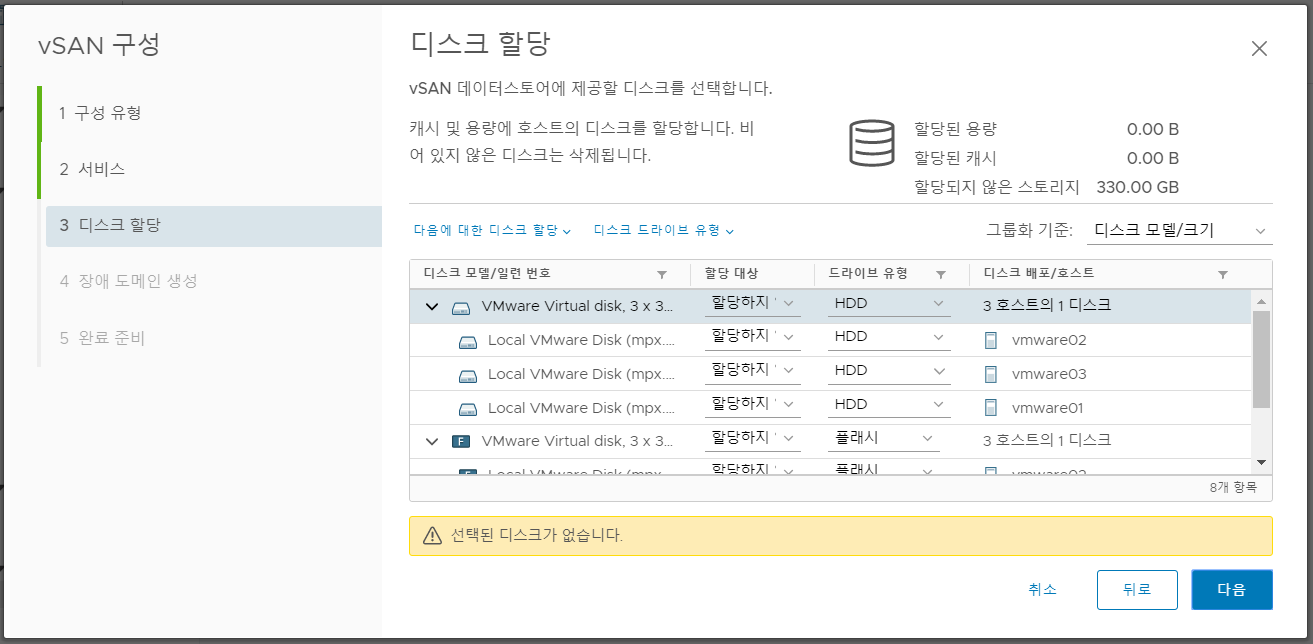1313x644 pixels.
Task: Click the table scrollbar up arrow
Action: (1261, 301)
